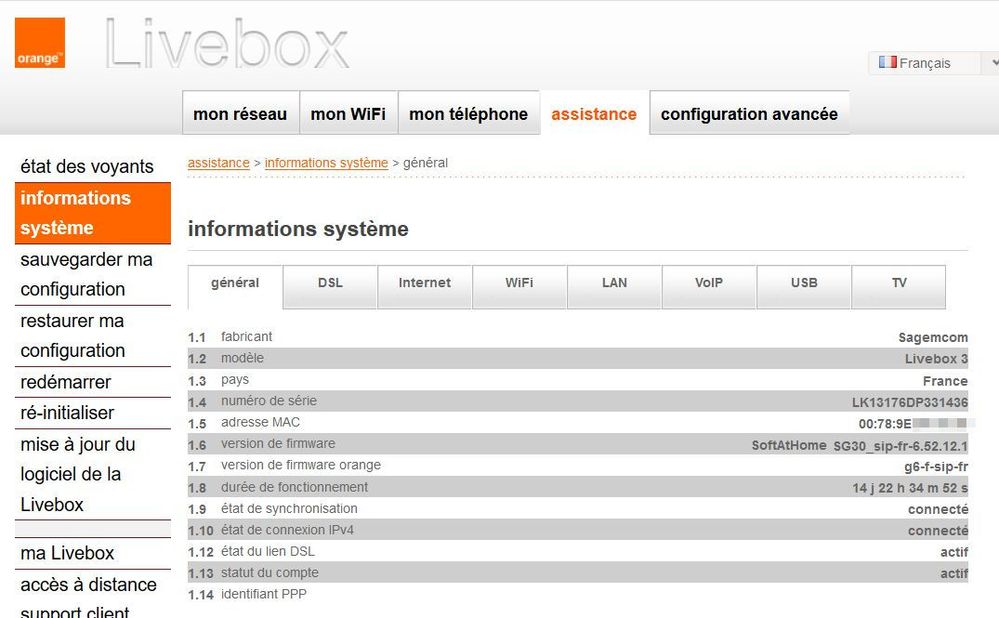Click redémarrer in the sidebar
Screen dimensions: 999x618
click(x=93, y=382)
